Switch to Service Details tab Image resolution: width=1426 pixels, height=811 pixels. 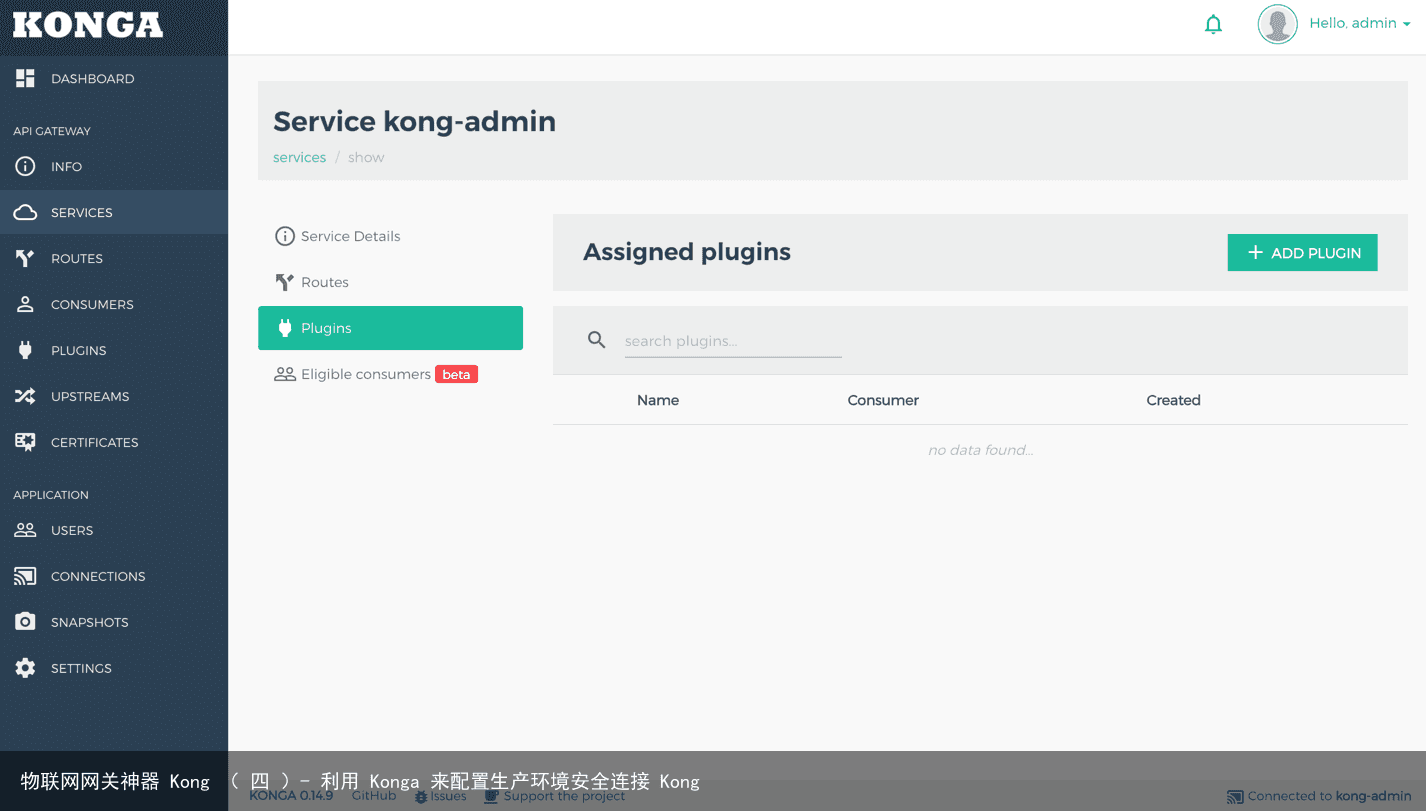pos(390,236)
